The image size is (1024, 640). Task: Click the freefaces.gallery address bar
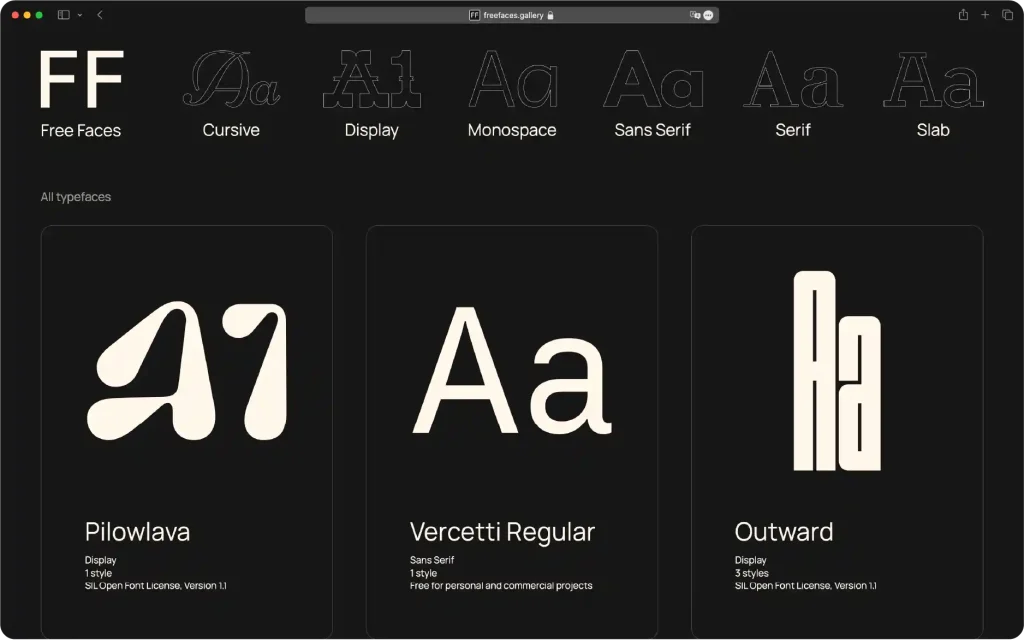(x=512, y=15)
